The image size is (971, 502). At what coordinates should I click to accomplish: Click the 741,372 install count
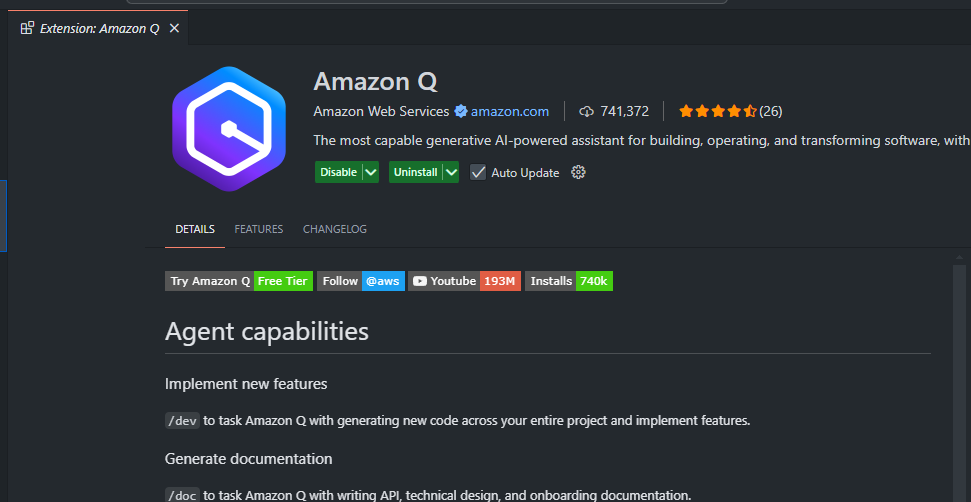[x=624, y=111]
